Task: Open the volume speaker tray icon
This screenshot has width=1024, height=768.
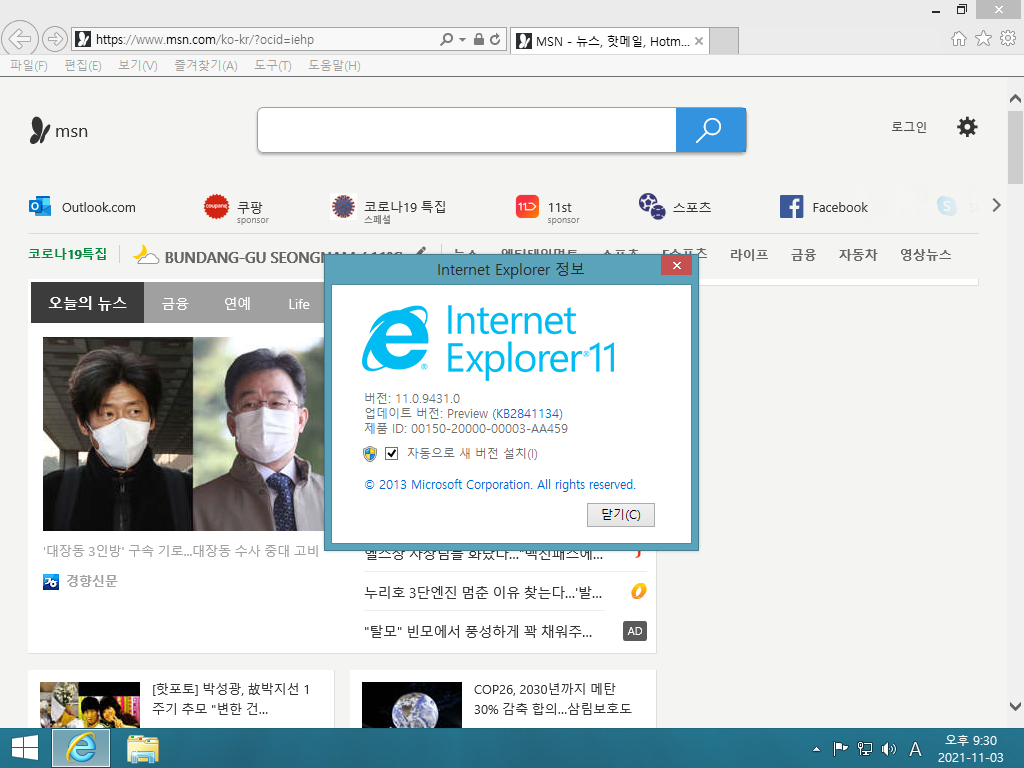Action: pyautogui.click(x=888, y=749)
